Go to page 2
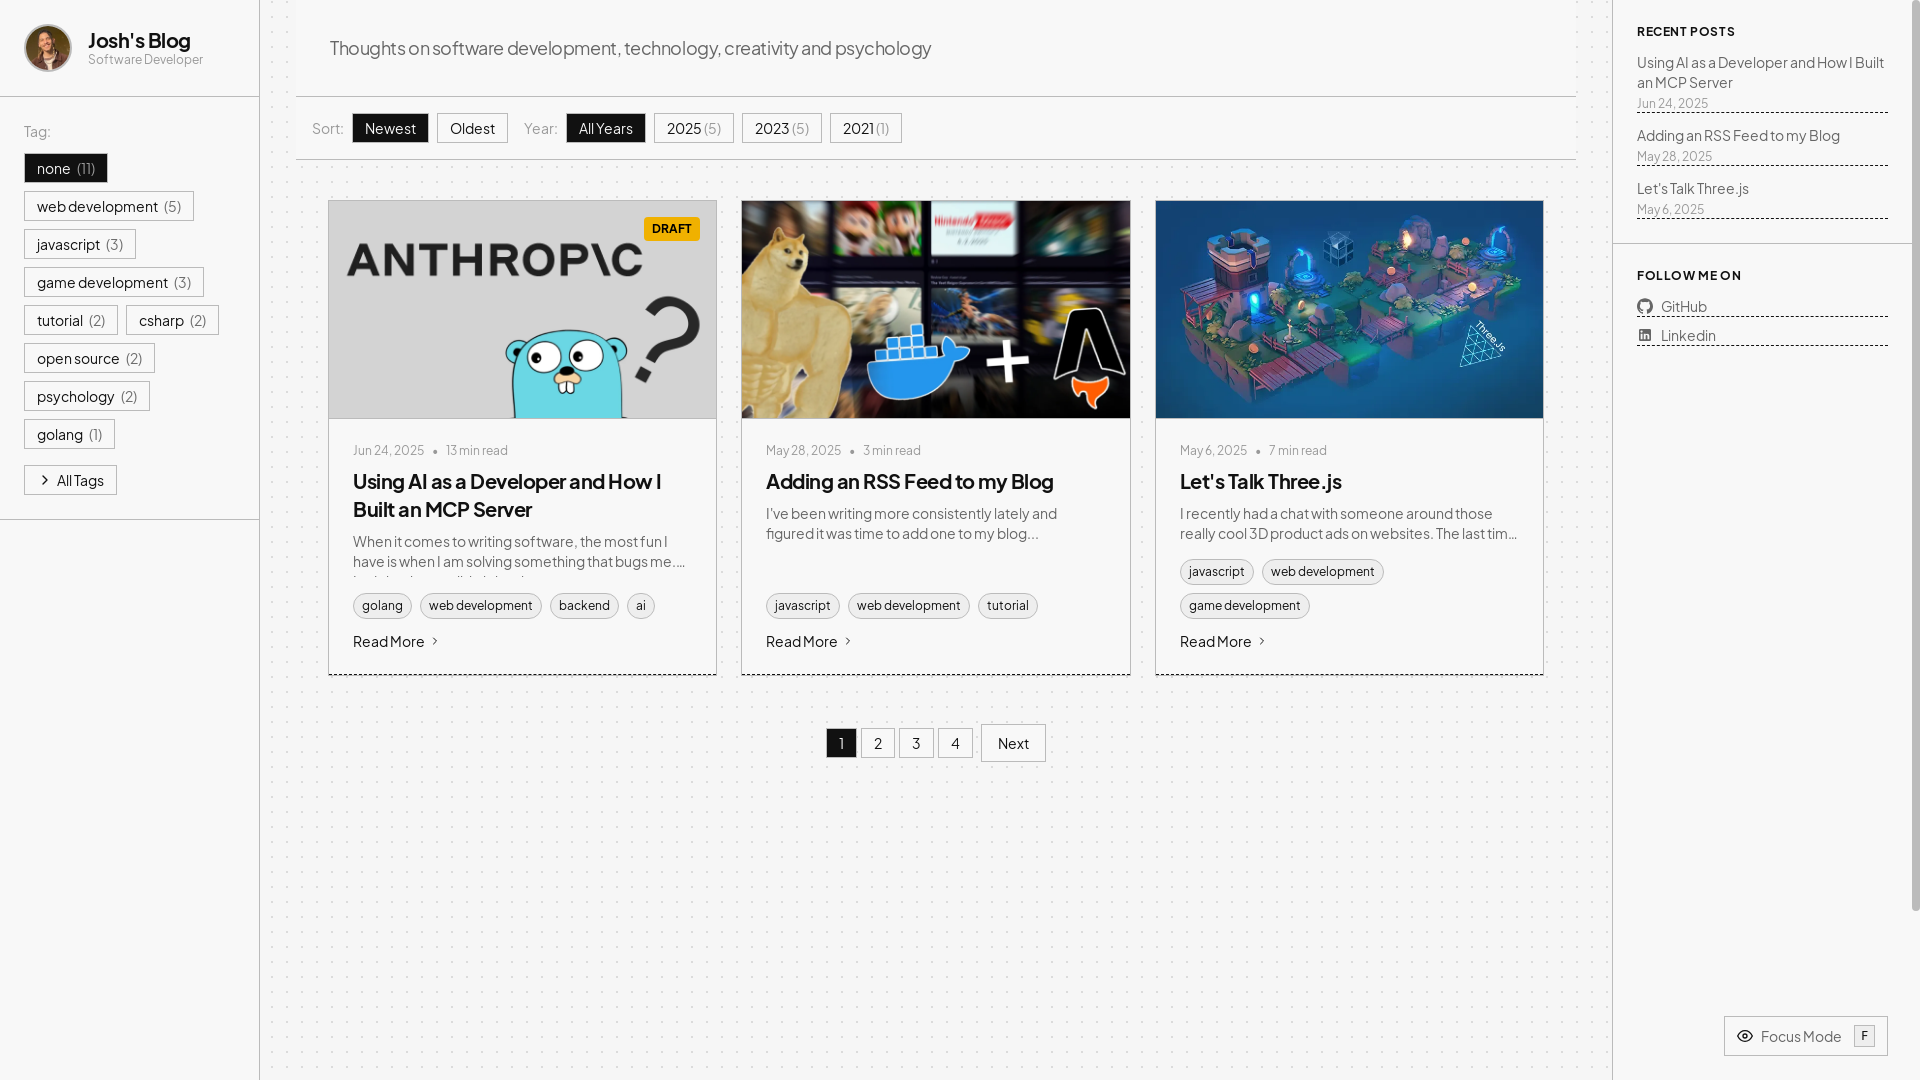The height and width of the screenshot is (1080, 1920). 878,743
